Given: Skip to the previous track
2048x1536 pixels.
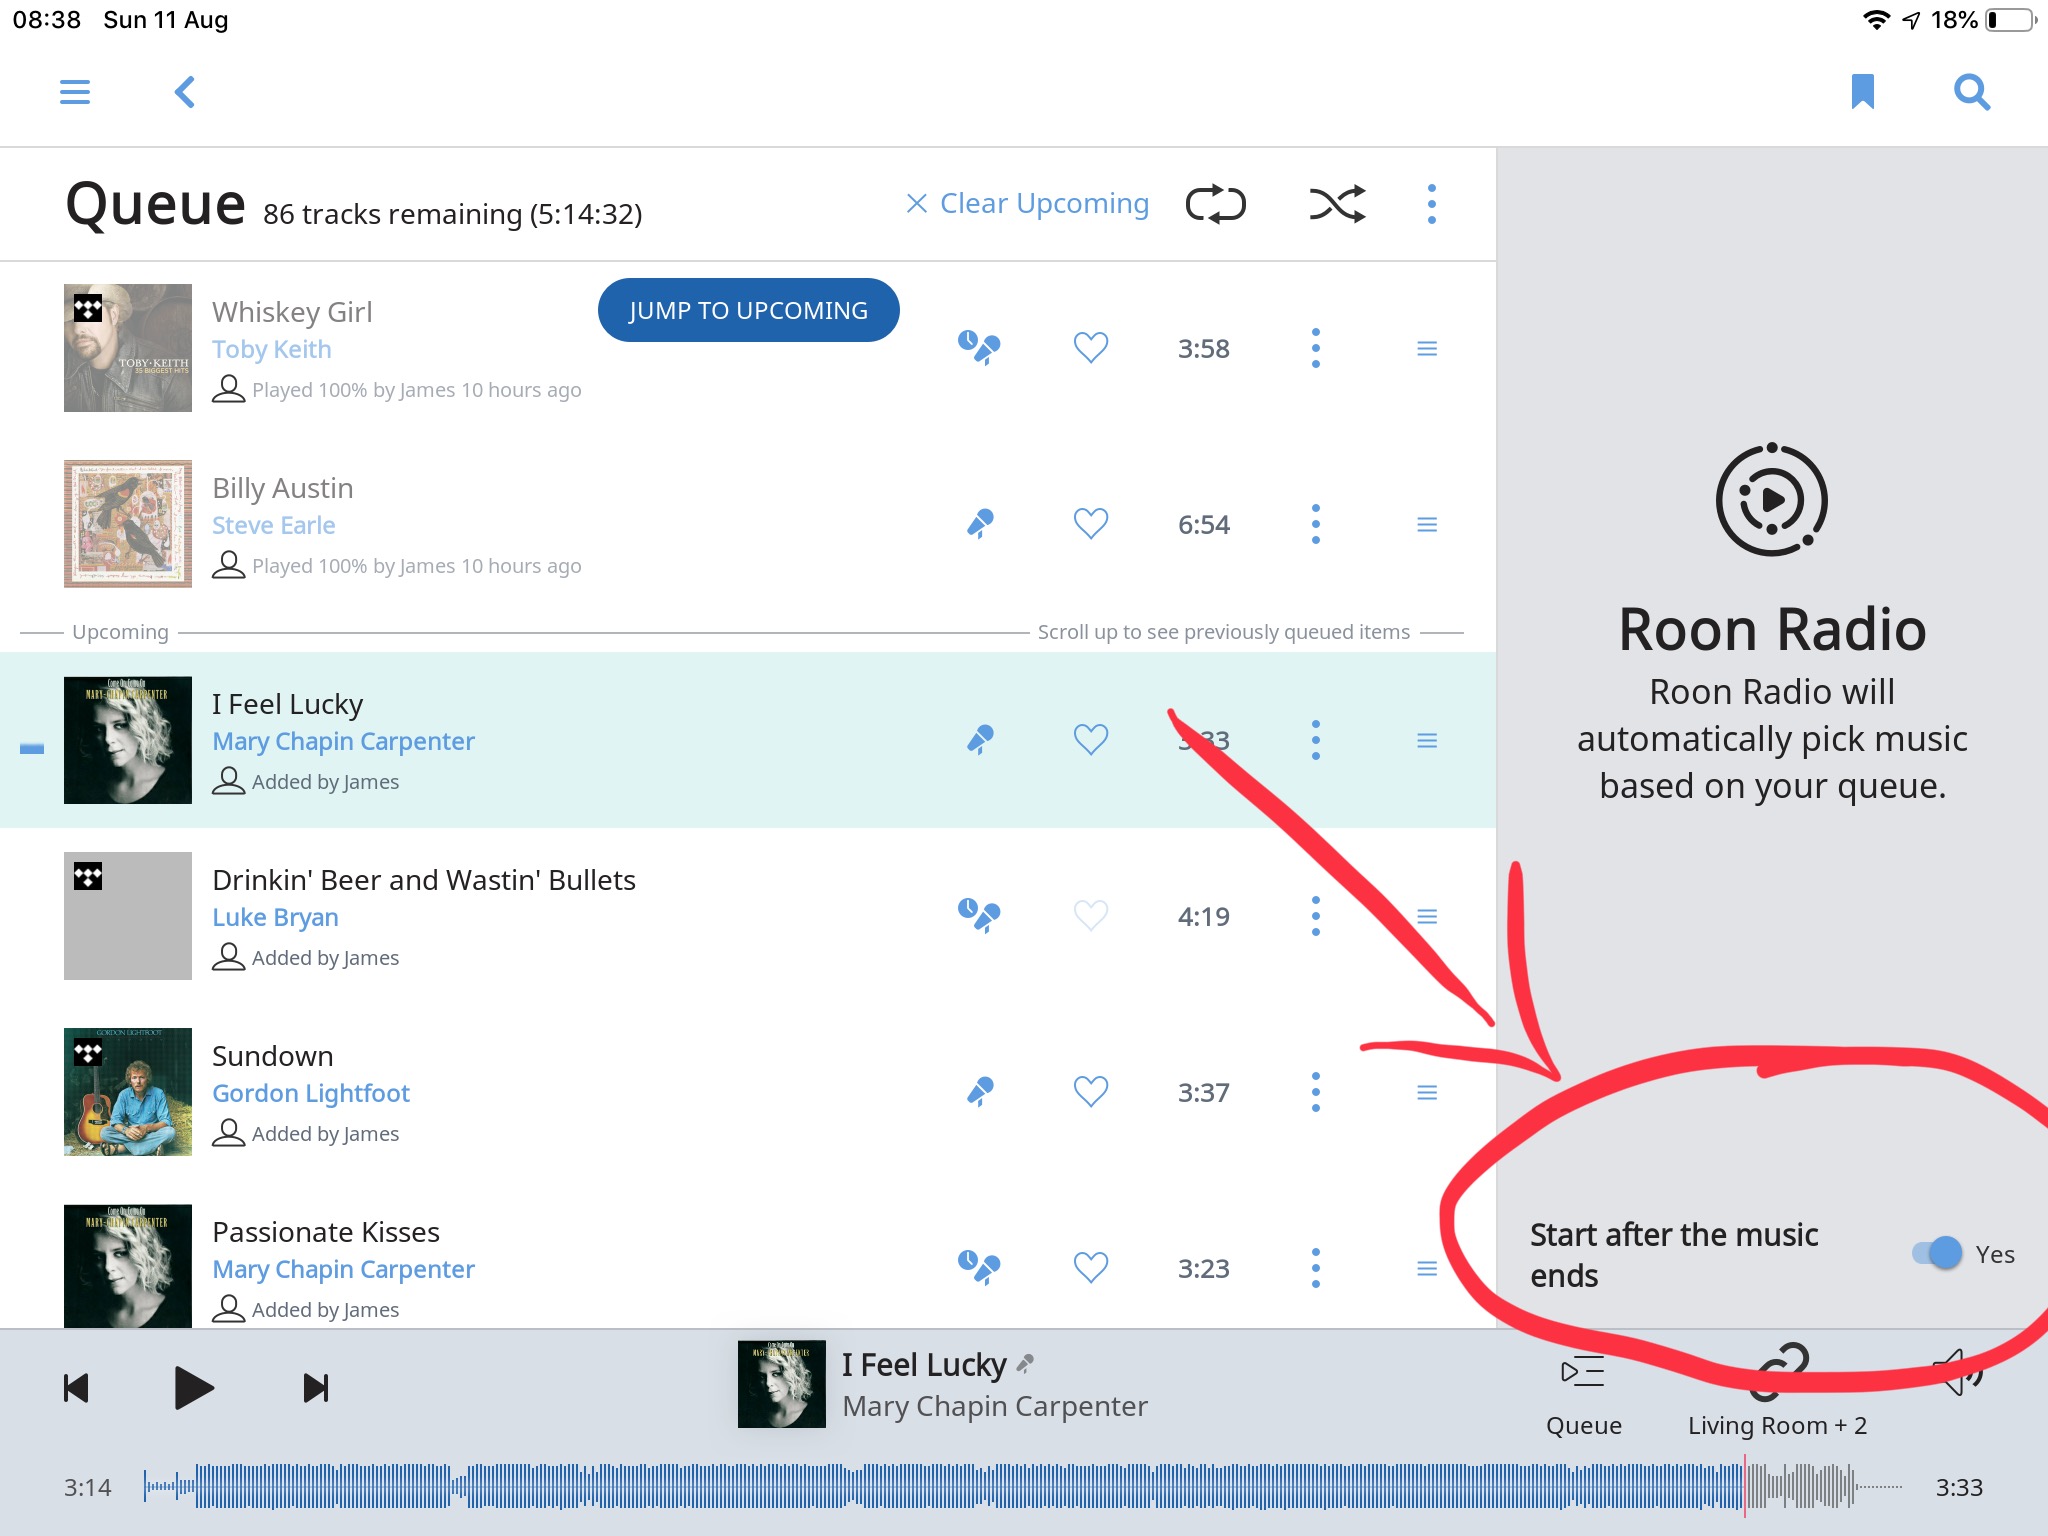Looking at the screenshot, I should click(76, 1388).
